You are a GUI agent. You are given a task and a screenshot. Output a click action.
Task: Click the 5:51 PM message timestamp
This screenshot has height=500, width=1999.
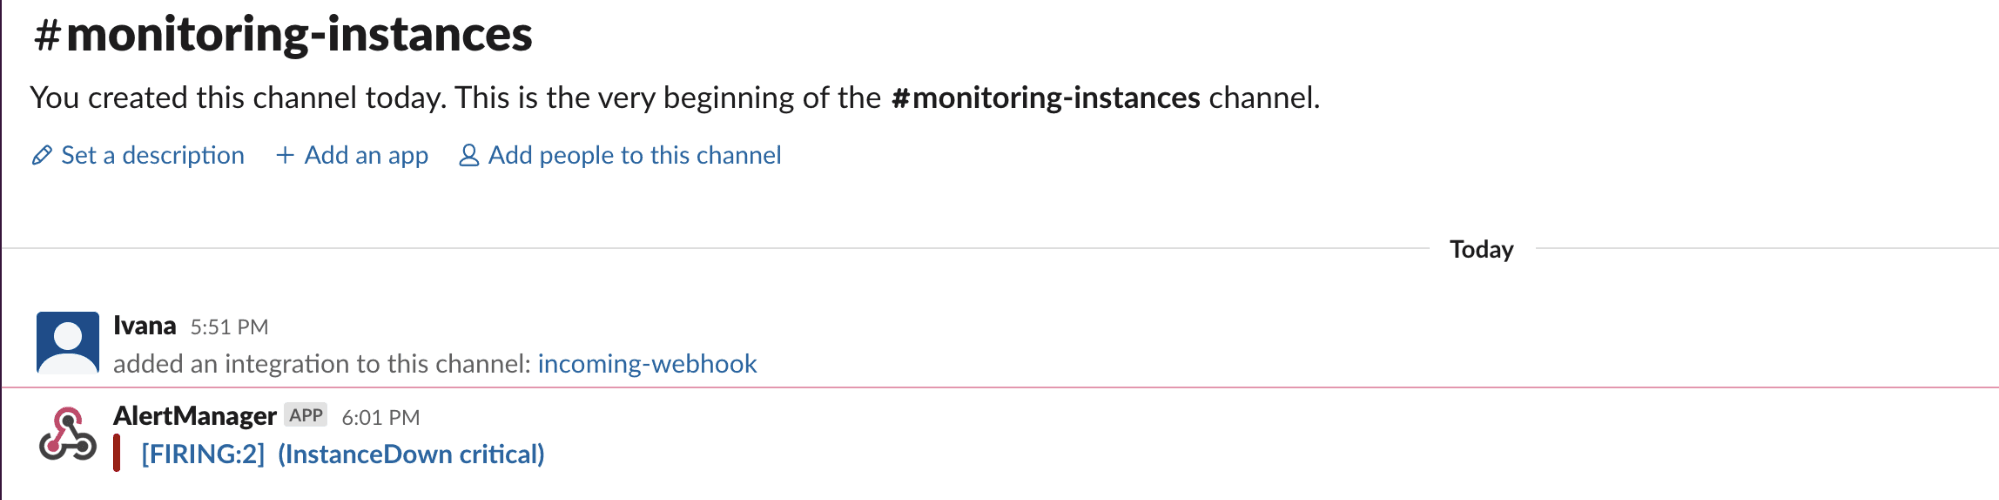click(x=229, y=327)
